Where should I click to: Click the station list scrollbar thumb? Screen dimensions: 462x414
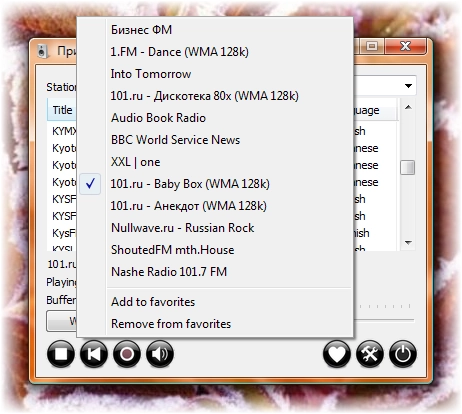pyautogui.click(x=407, y=167)
